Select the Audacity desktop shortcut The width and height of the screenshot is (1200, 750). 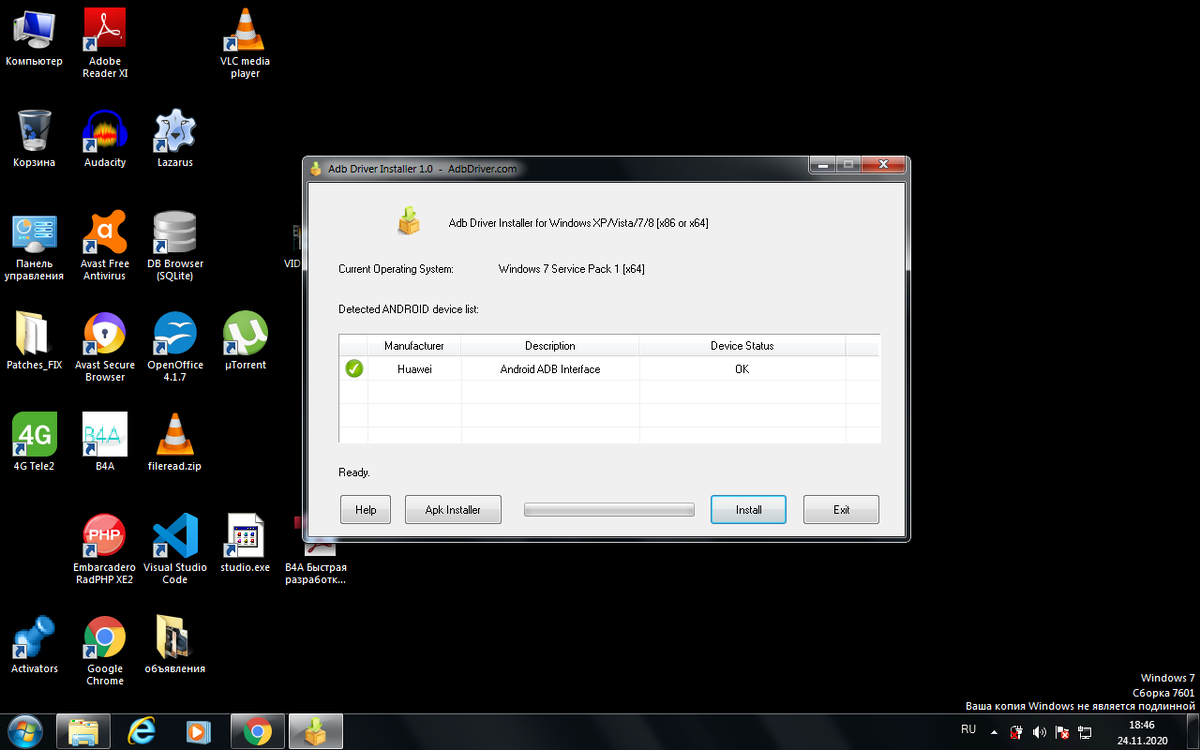pyautogui.click(x=105, y=139)
